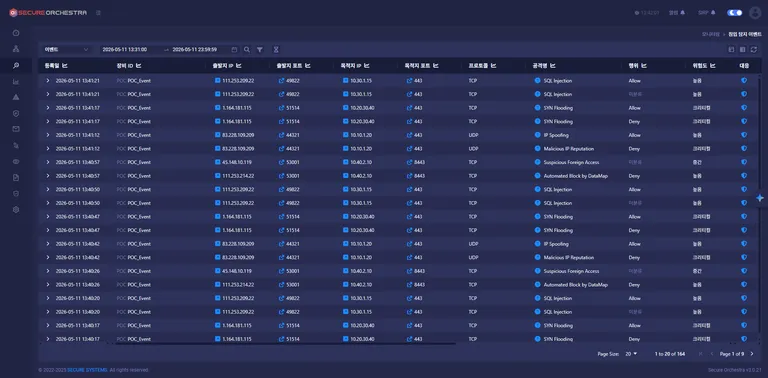Click 10.40.2.10 in 13:40:26 Suspicious Foreign Access row

coord(361,271)
